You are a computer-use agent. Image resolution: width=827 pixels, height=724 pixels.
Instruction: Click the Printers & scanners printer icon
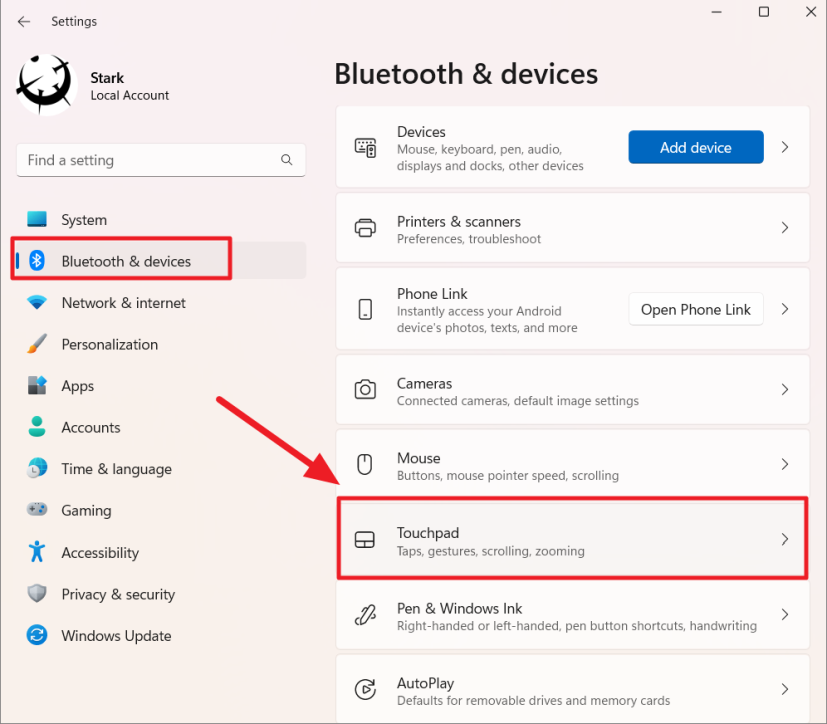pyautogui.click(x=365, y=228)
